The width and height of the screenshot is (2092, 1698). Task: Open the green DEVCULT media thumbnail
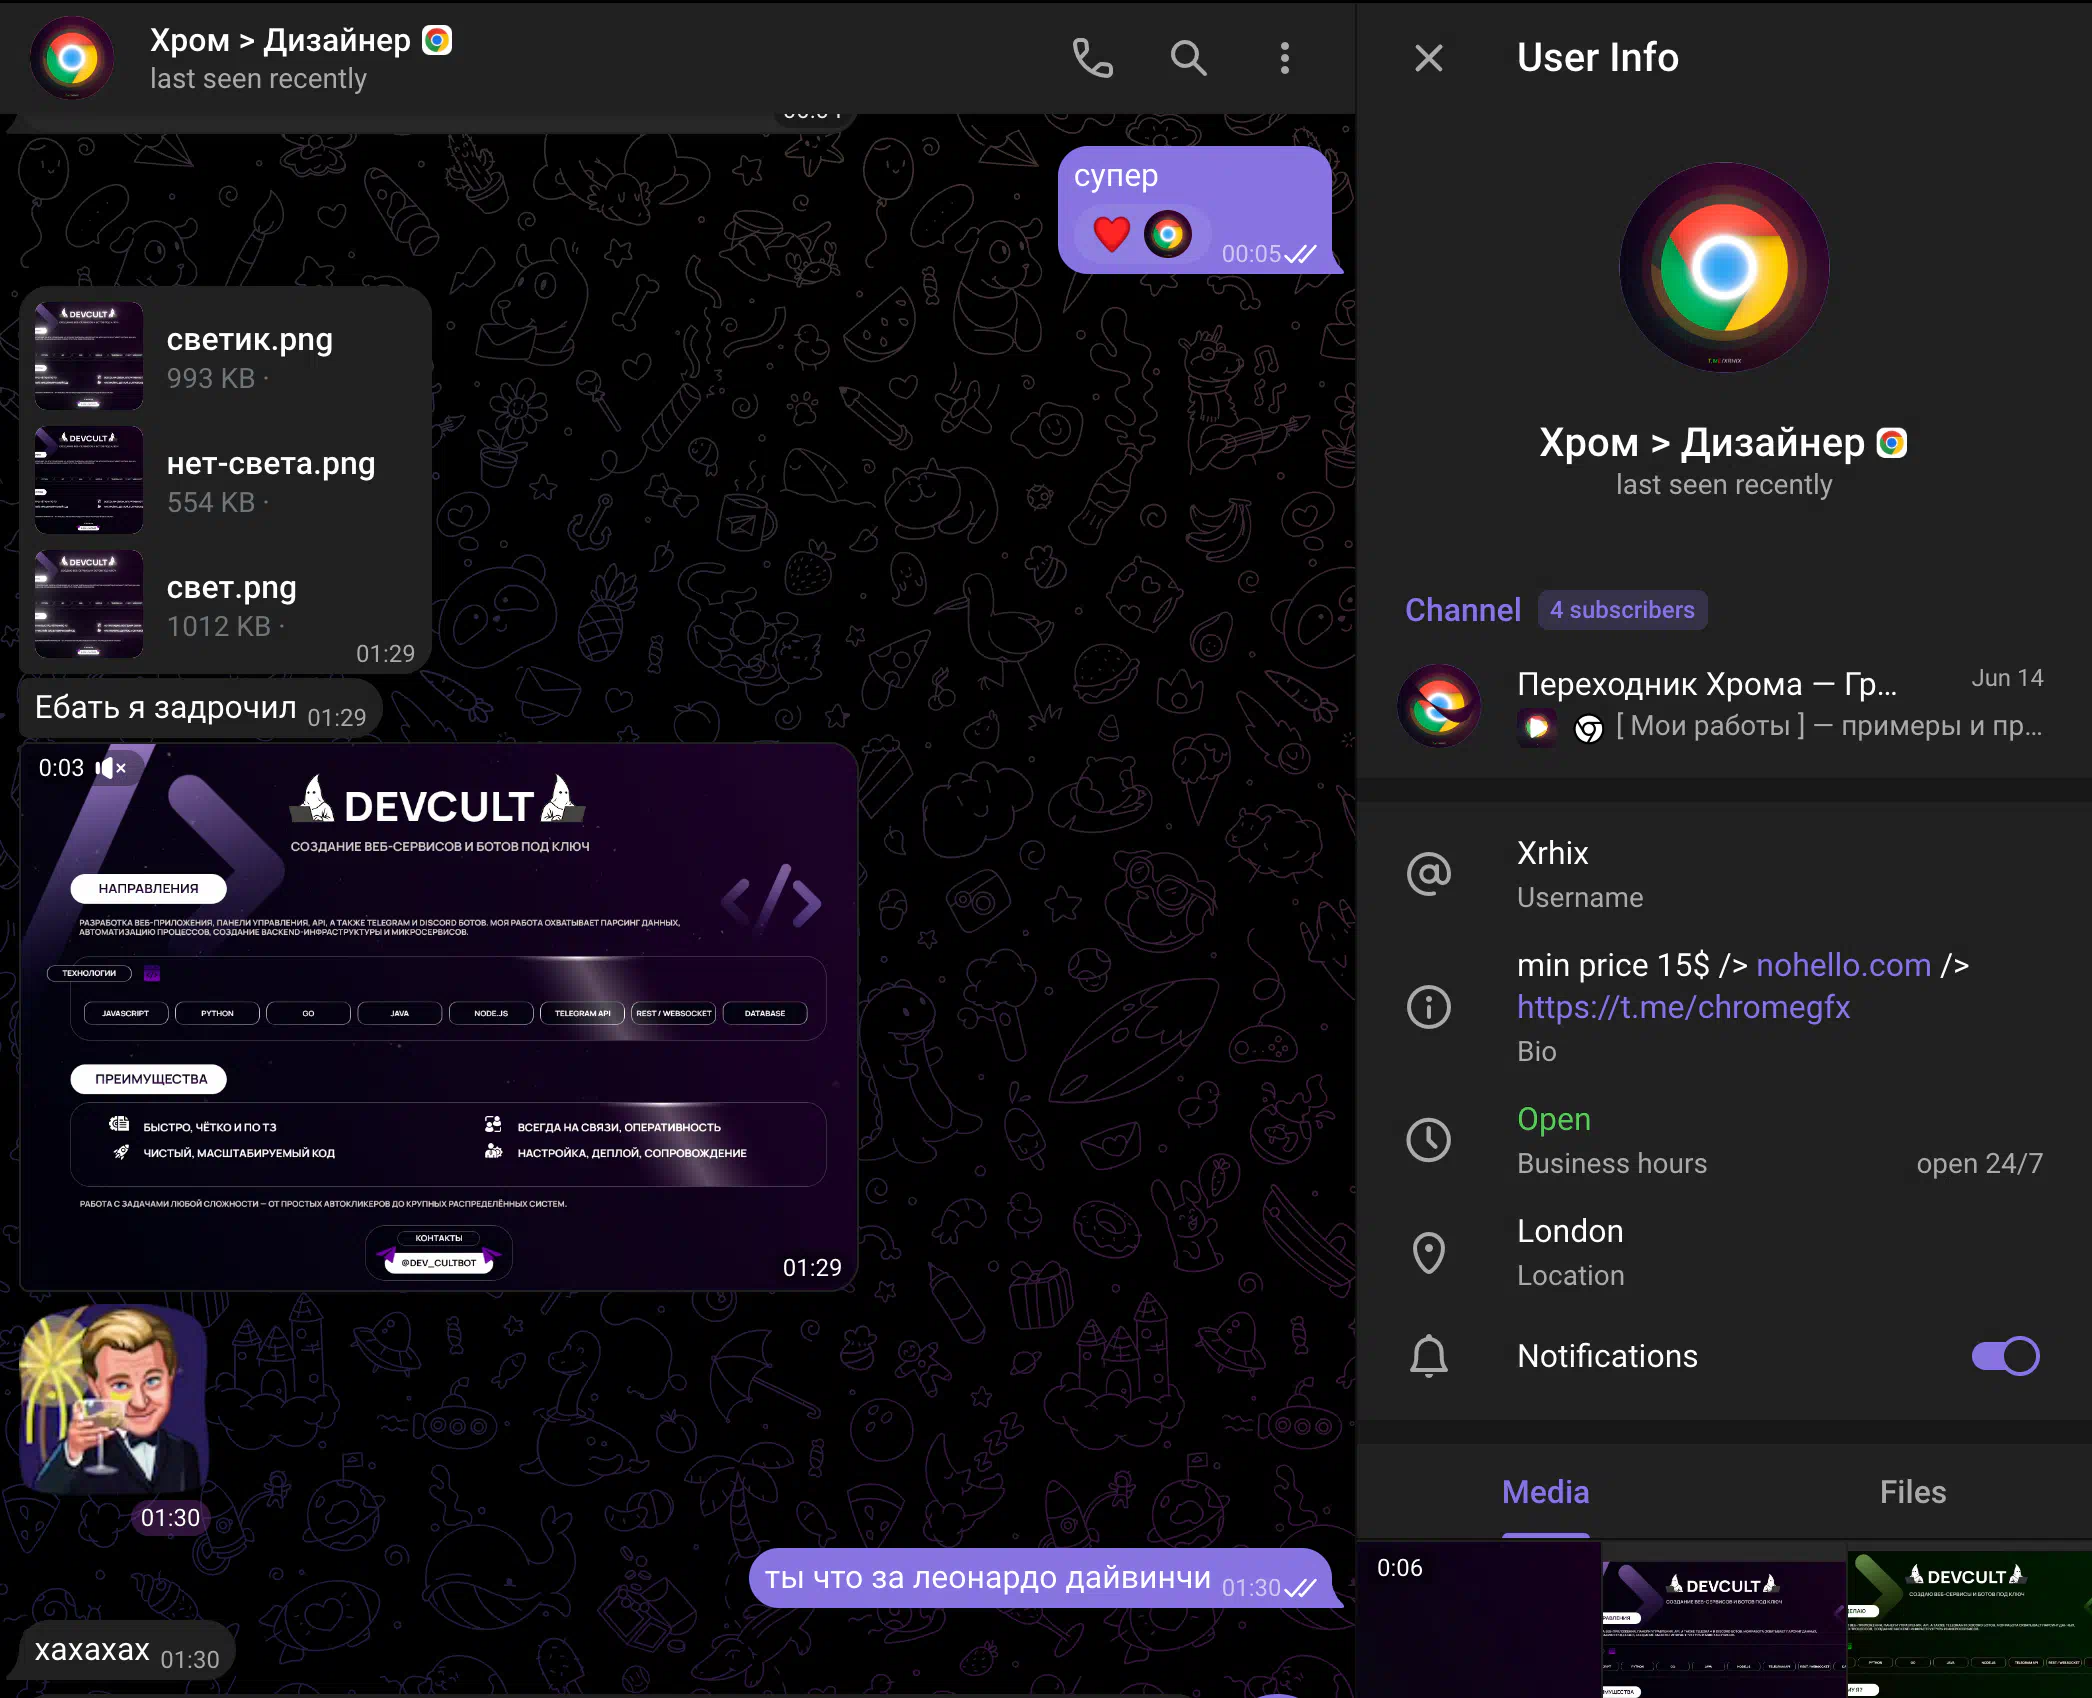pyautogui.click(x=1970, y=1620)
